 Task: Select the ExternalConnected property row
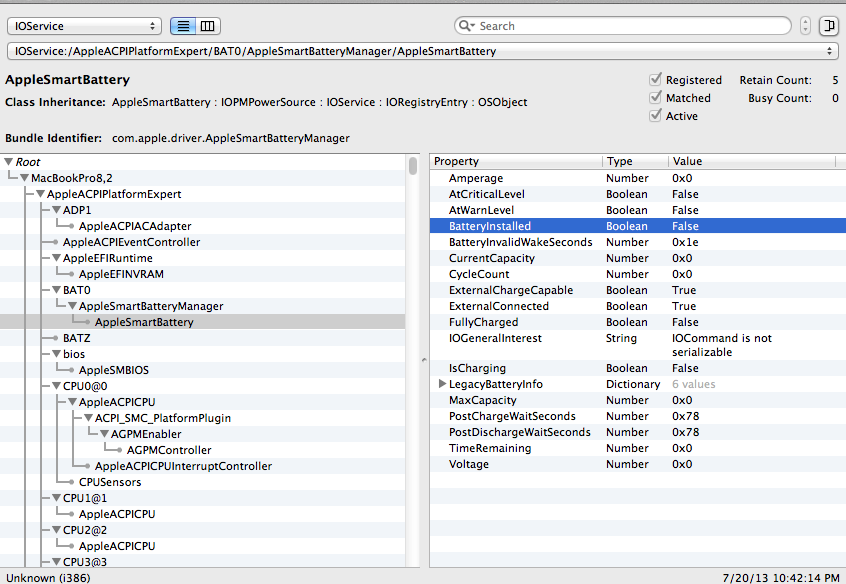(638, 306)
